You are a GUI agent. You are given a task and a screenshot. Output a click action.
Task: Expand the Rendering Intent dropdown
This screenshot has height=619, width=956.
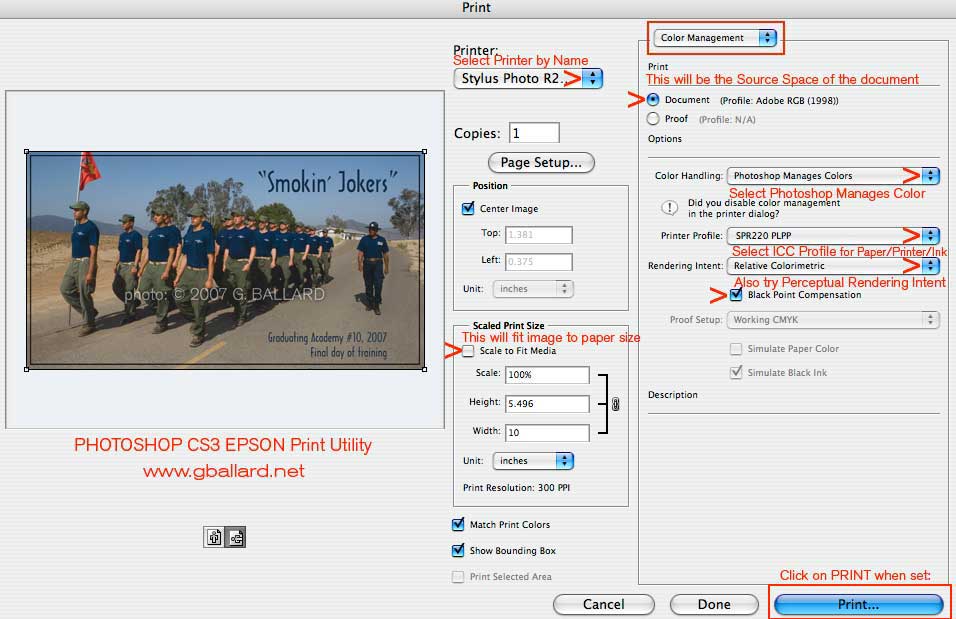[832, 267]
